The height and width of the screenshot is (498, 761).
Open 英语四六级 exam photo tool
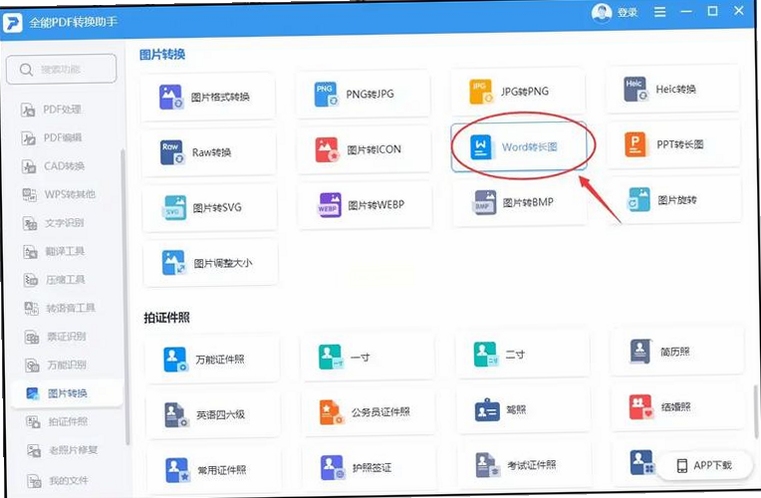pyautogui.click(x=214, y=415)
